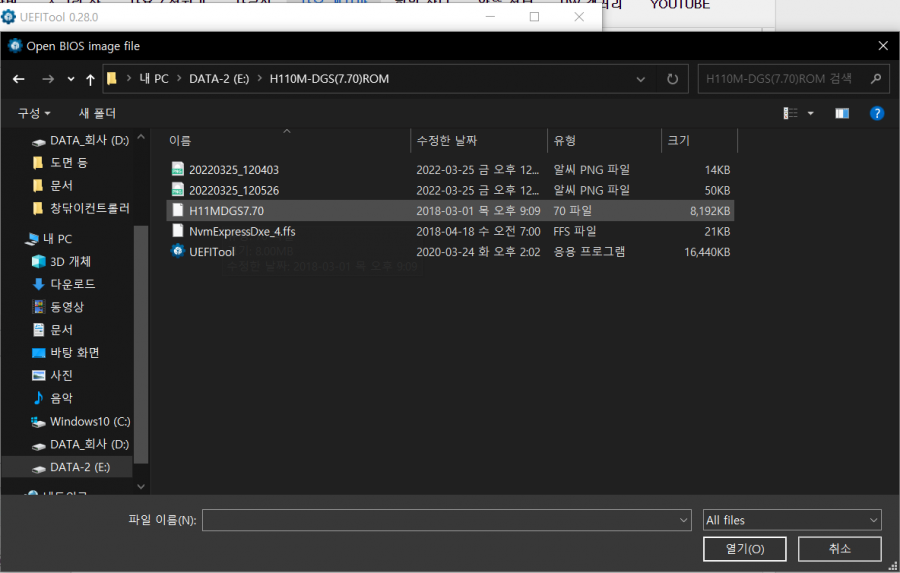Open the '문서' quick access folder
This screenshot has height=573, width=900.
point(61,185)
